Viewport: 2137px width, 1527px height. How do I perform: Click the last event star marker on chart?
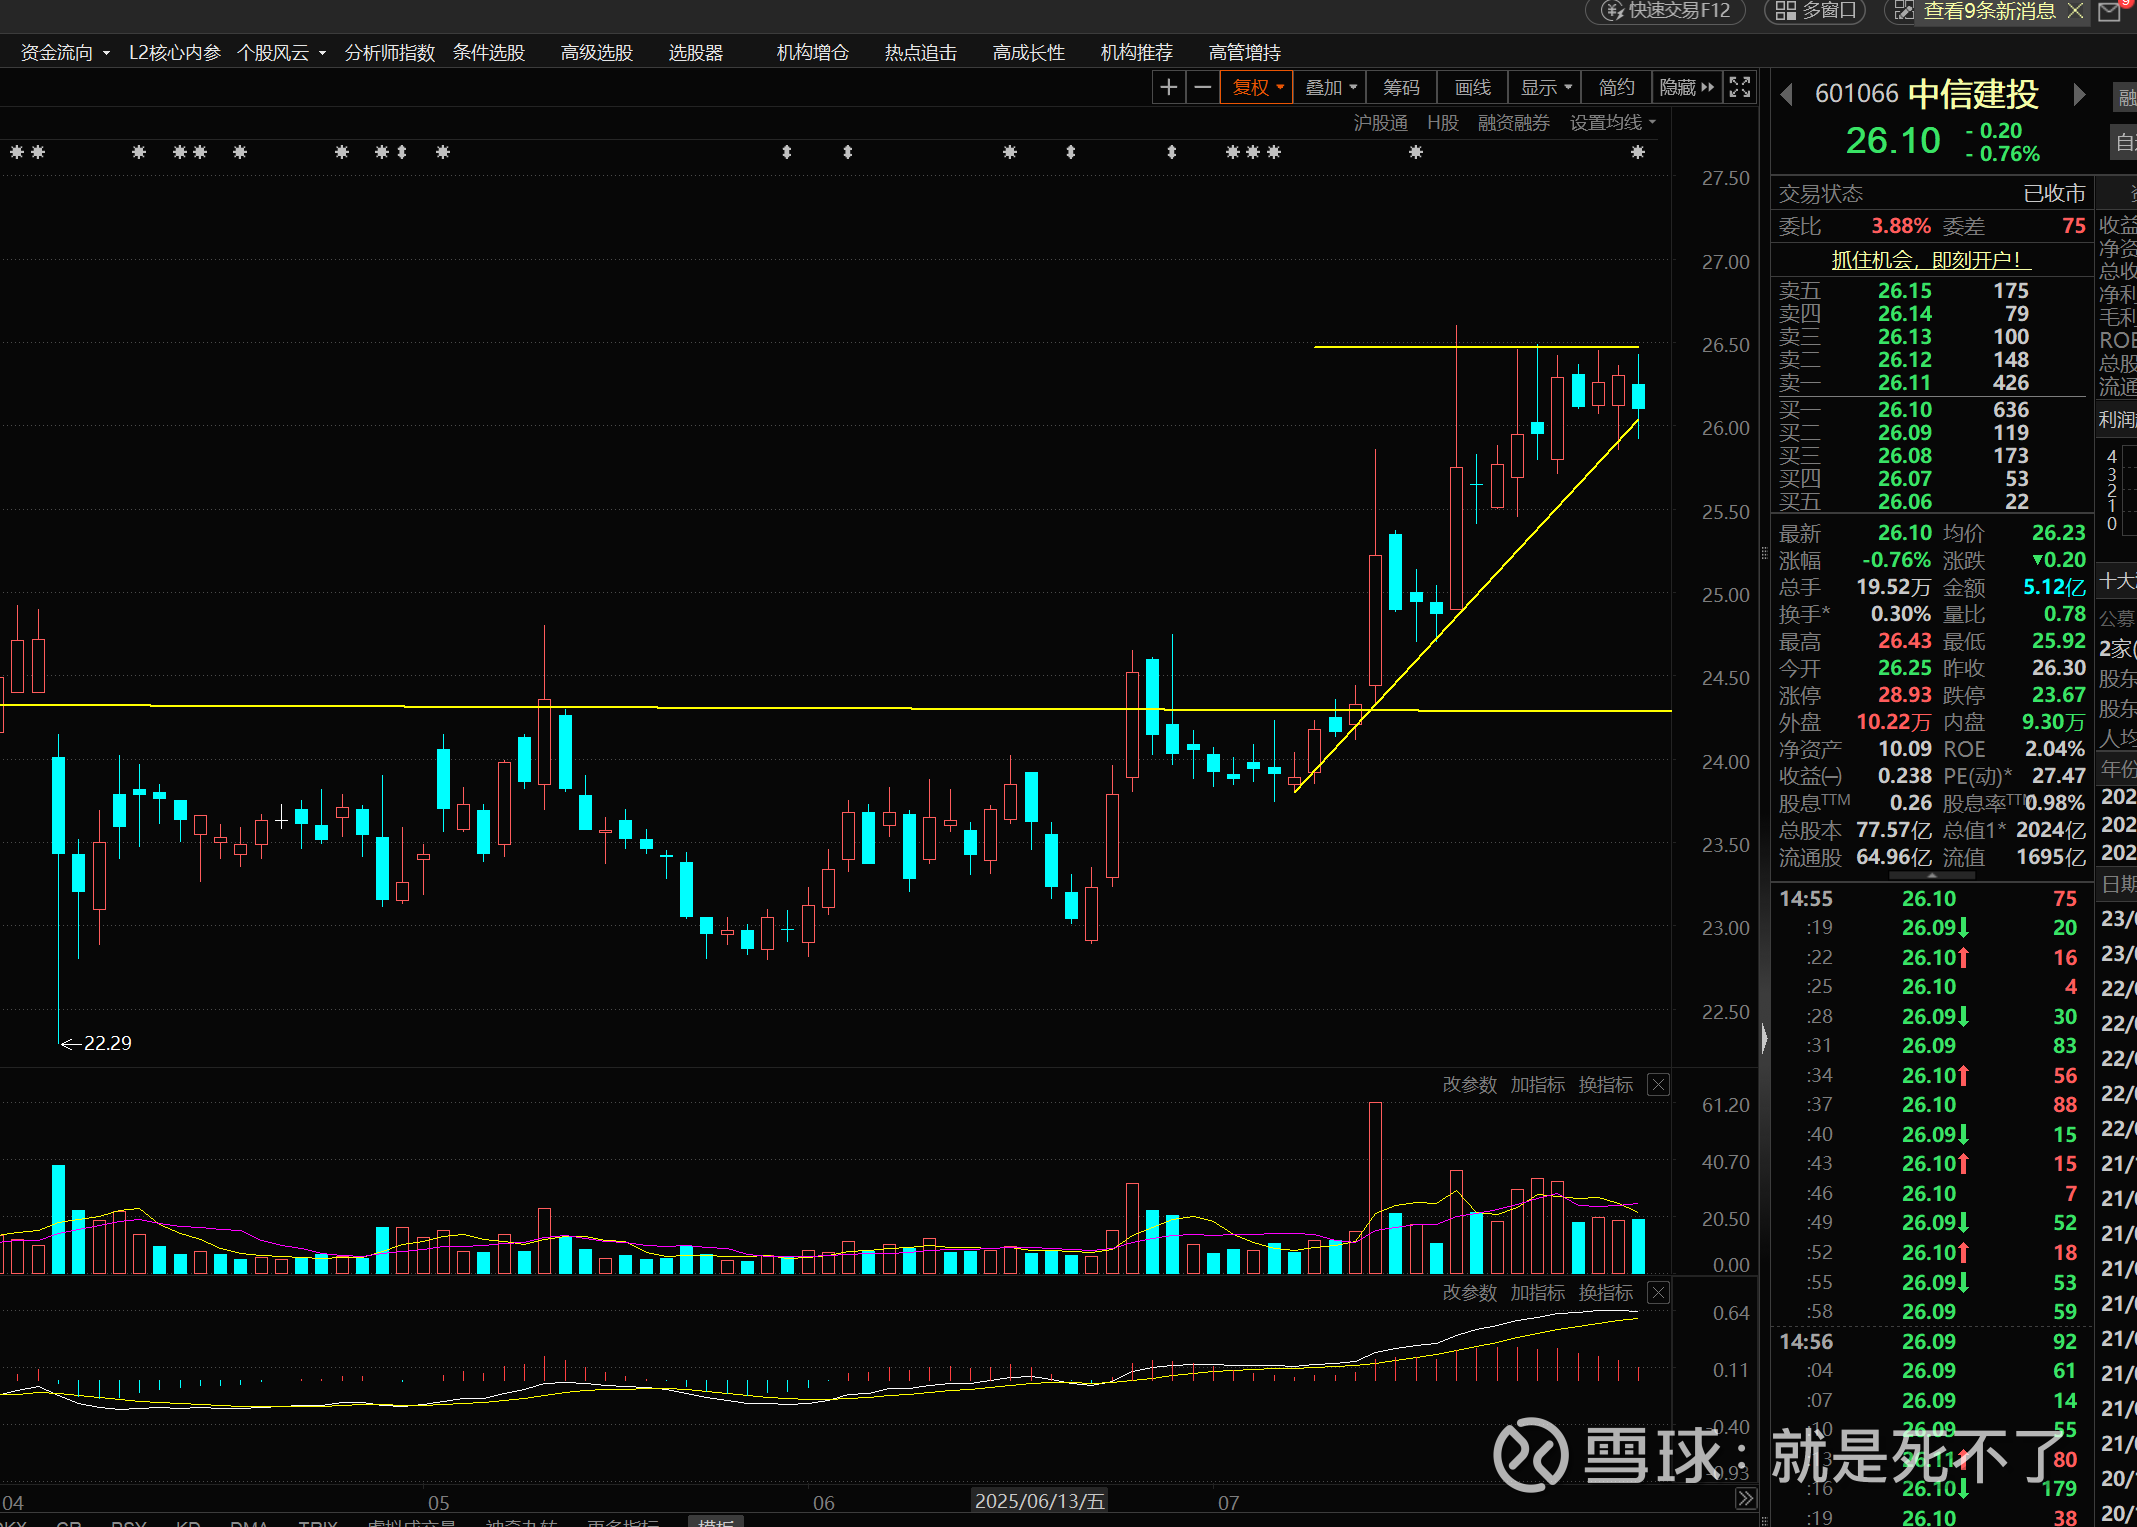pyautogui.click(x=1638, y=152)
